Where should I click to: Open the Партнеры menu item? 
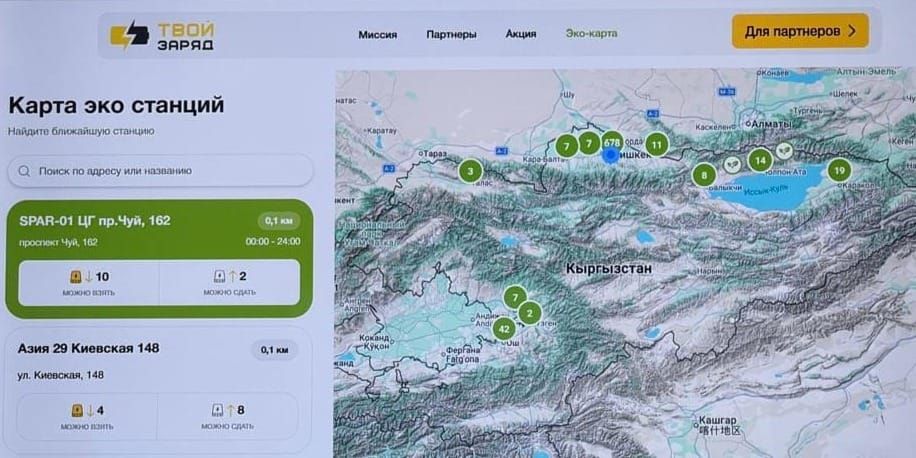tap(451, 34)
